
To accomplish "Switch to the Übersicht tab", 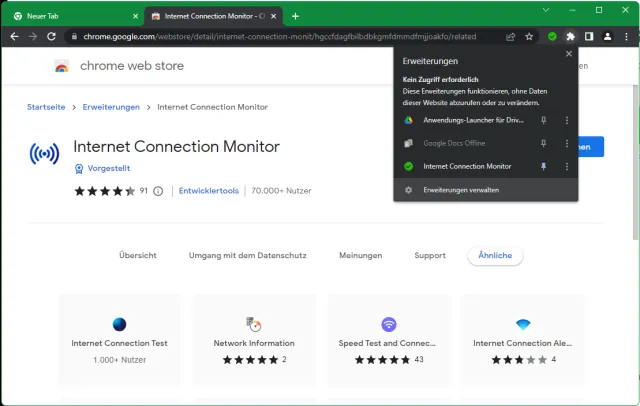I will click(137, 255).
